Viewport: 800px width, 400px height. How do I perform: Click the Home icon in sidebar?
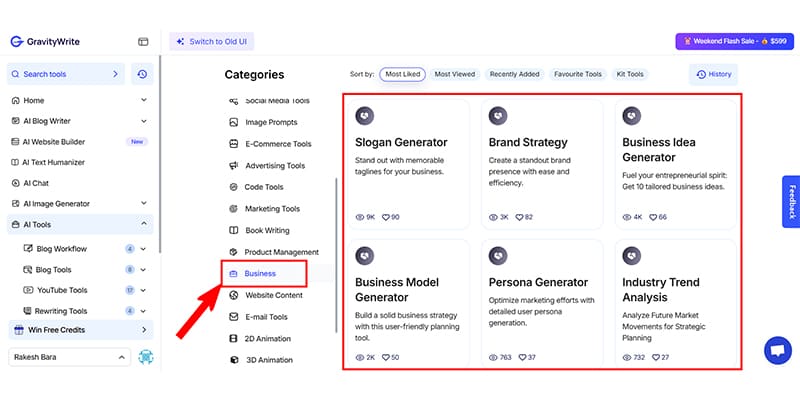(15, 101)
